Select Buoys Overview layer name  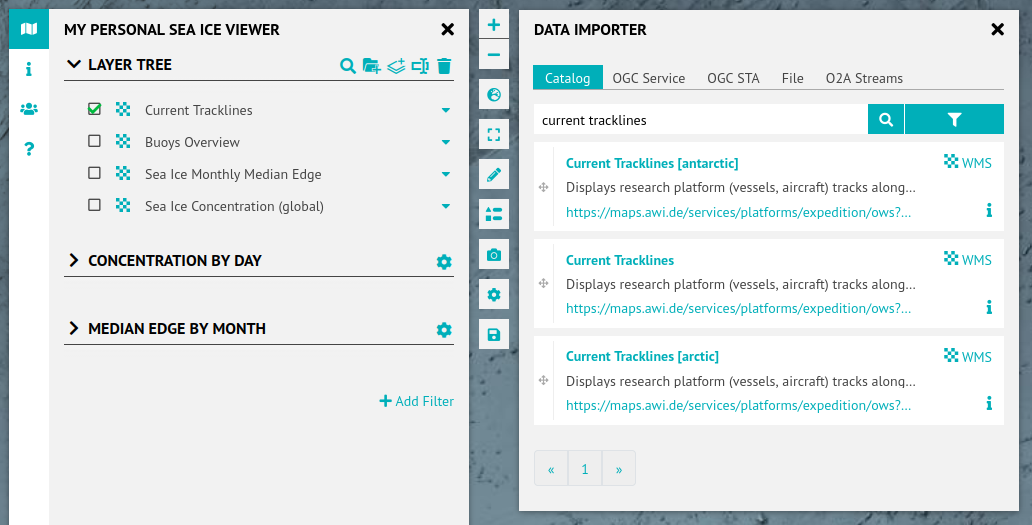point(192,142)
